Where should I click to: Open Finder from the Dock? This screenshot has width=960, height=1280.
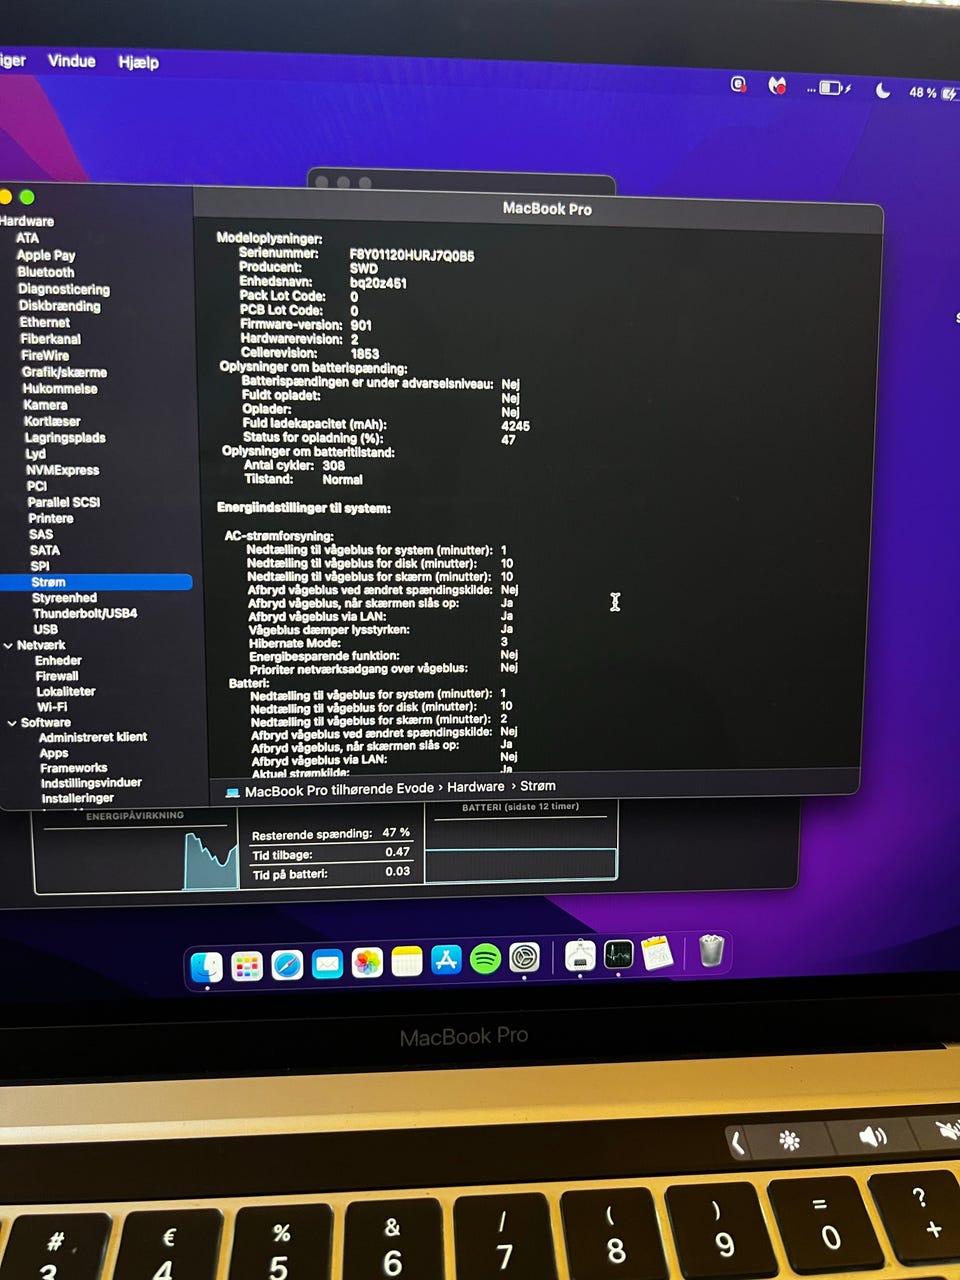pyautogui.click(x=207, y=966)
